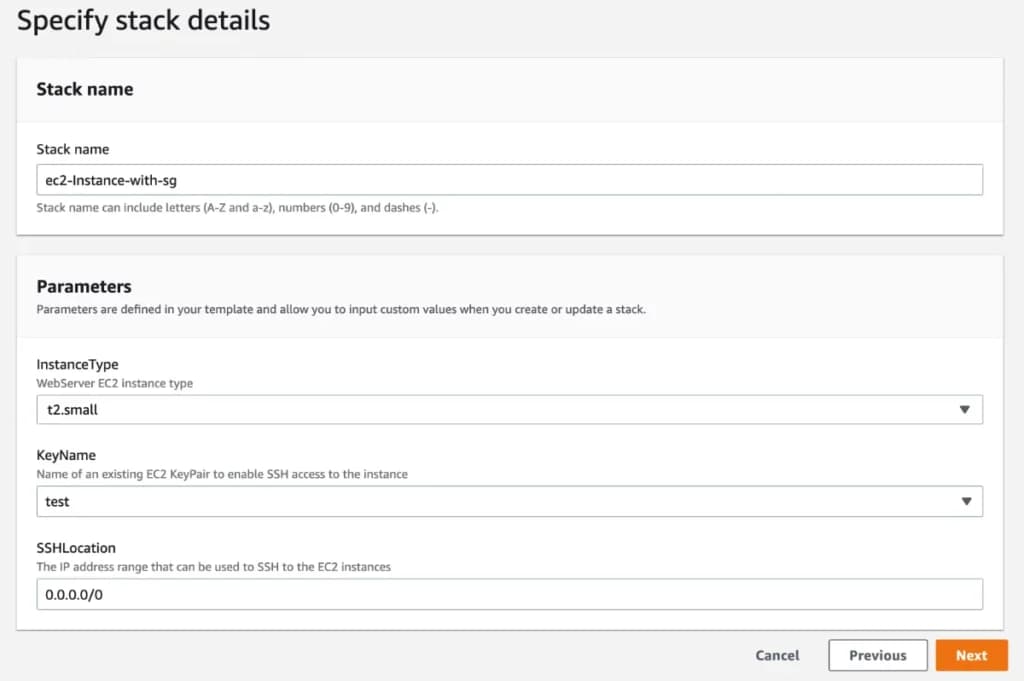Click the 'Parameters' section header
1024x681 pixels.
84,287
